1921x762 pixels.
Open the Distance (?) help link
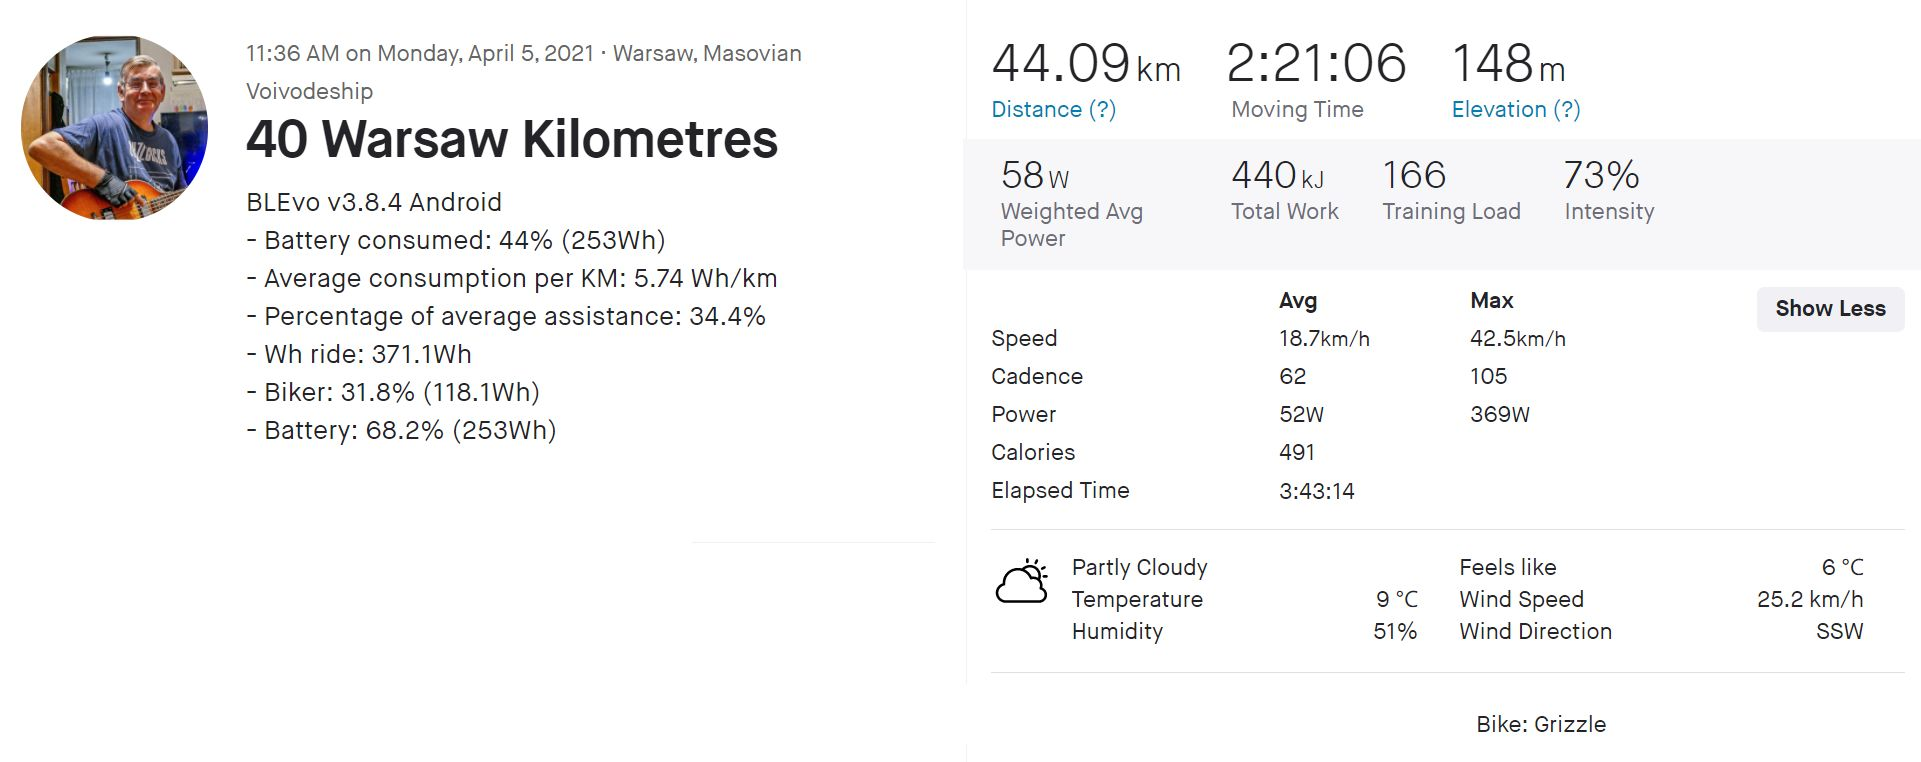click(1053, 110)
